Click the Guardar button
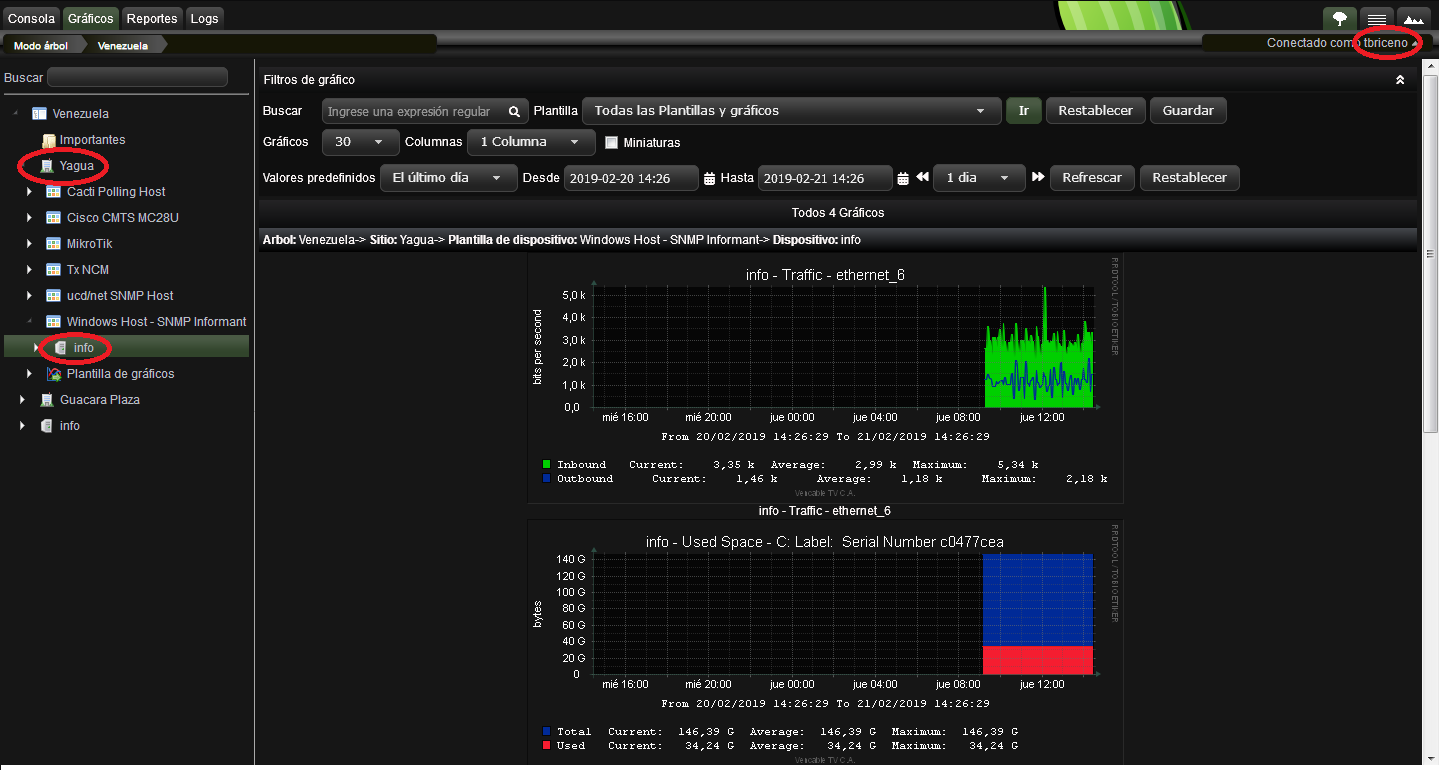Viewport: 1439px width, 770px height. (1187, 111)
